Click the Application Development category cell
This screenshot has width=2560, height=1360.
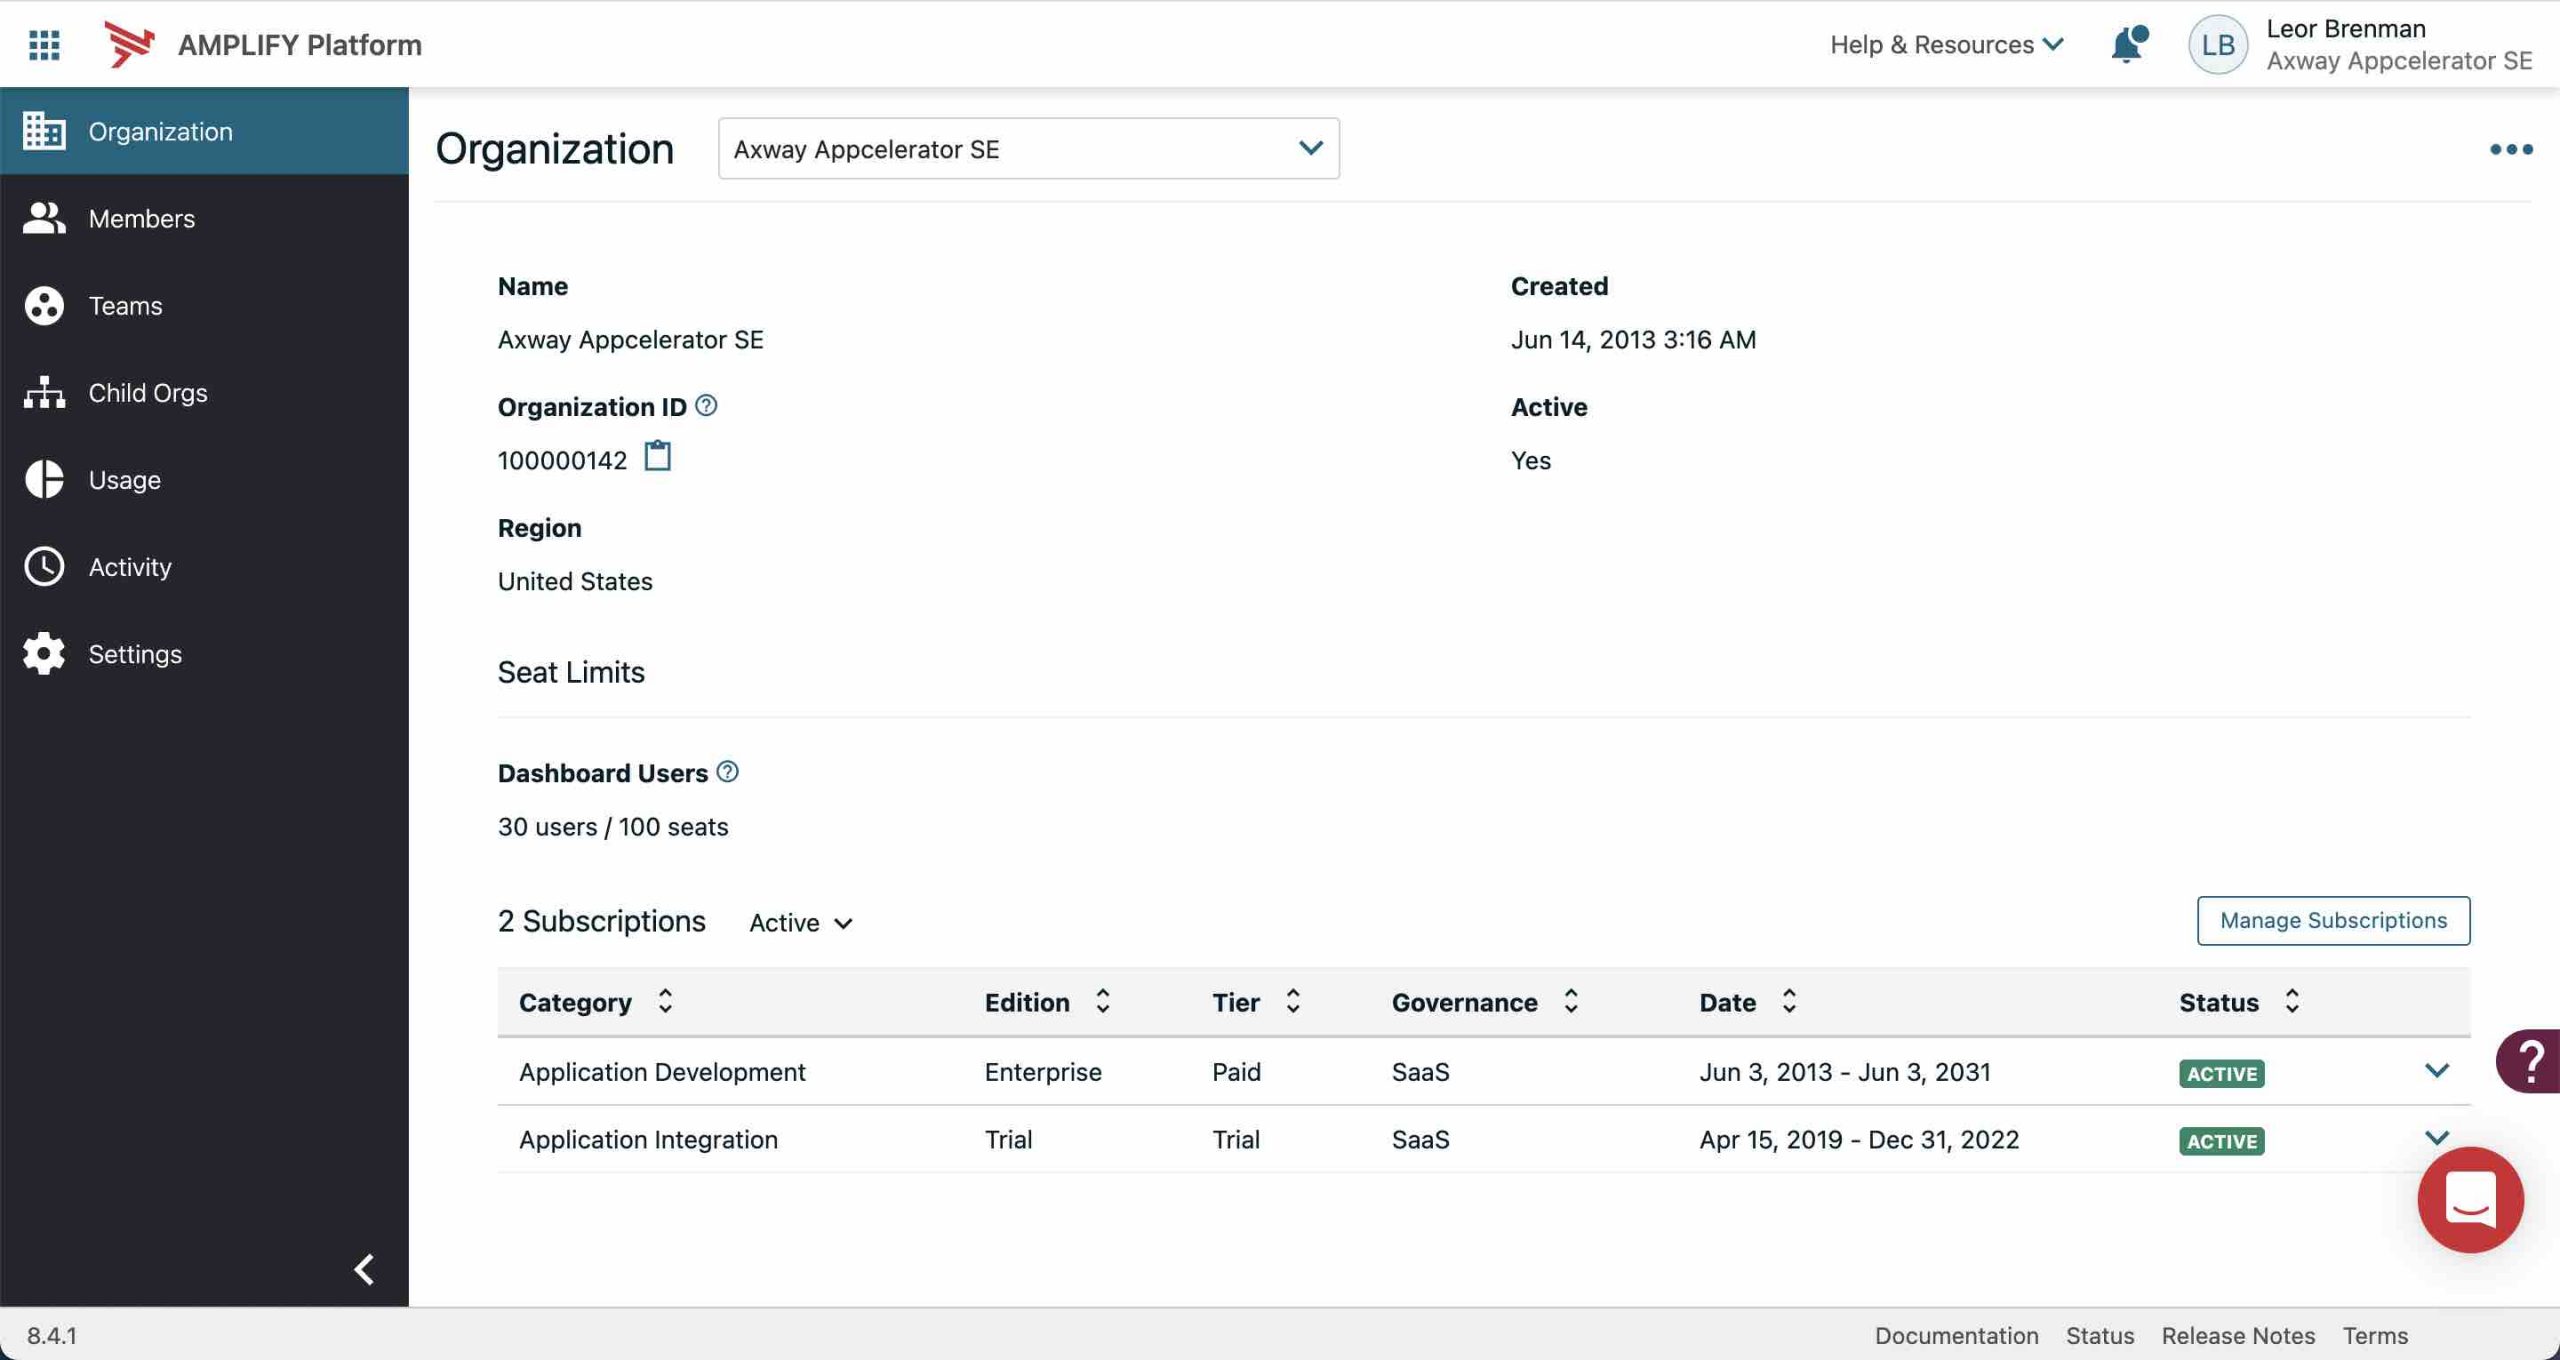pos(662,1071)
